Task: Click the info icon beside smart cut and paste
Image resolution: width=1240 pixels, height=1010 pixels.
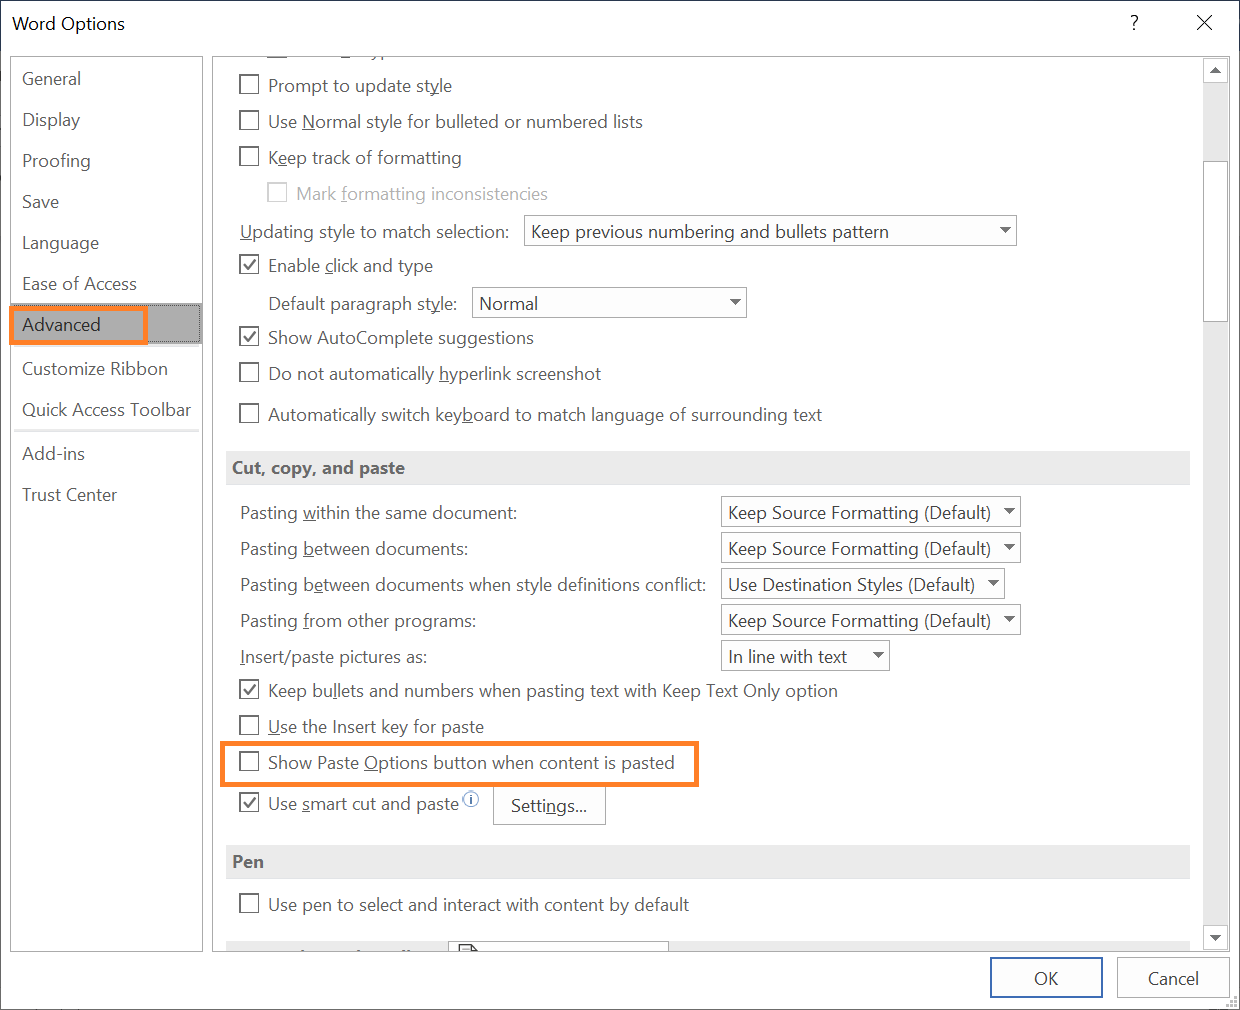Action: click(x=471, y=798)
